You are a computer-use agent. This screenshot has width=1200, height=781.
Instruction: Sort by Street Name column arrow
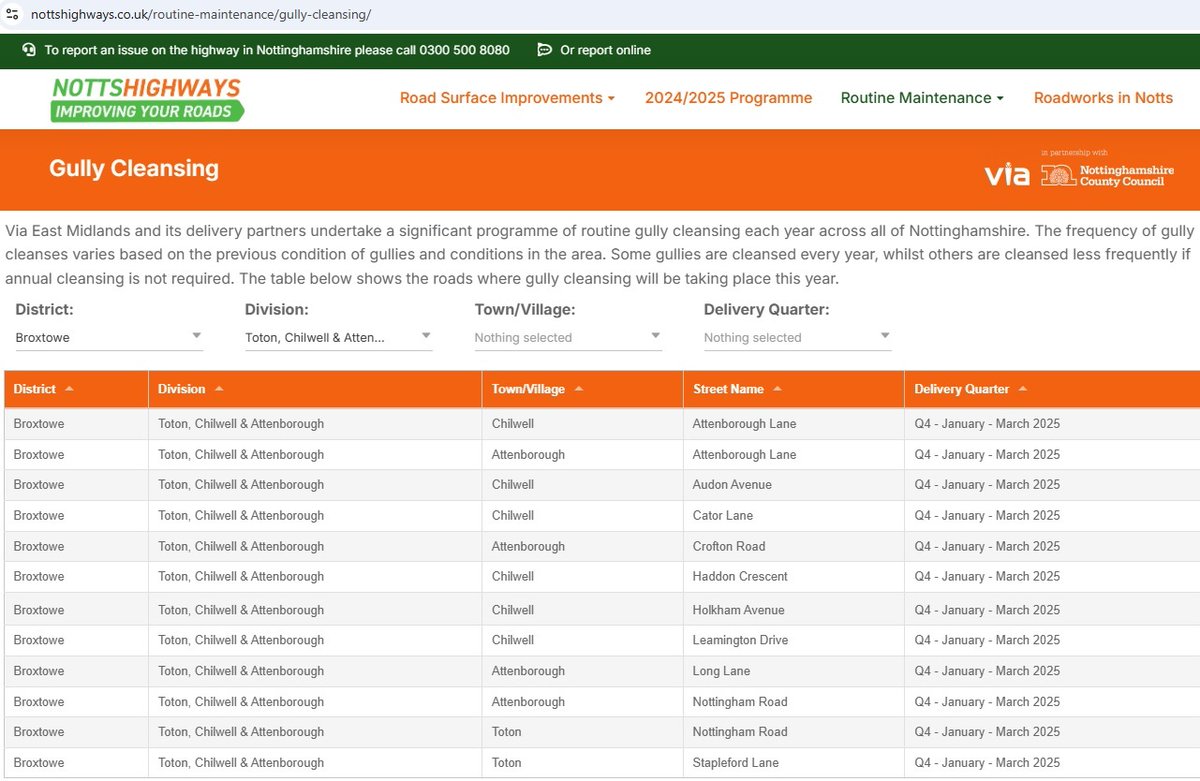pyautogui.click(x=777, y=389)
